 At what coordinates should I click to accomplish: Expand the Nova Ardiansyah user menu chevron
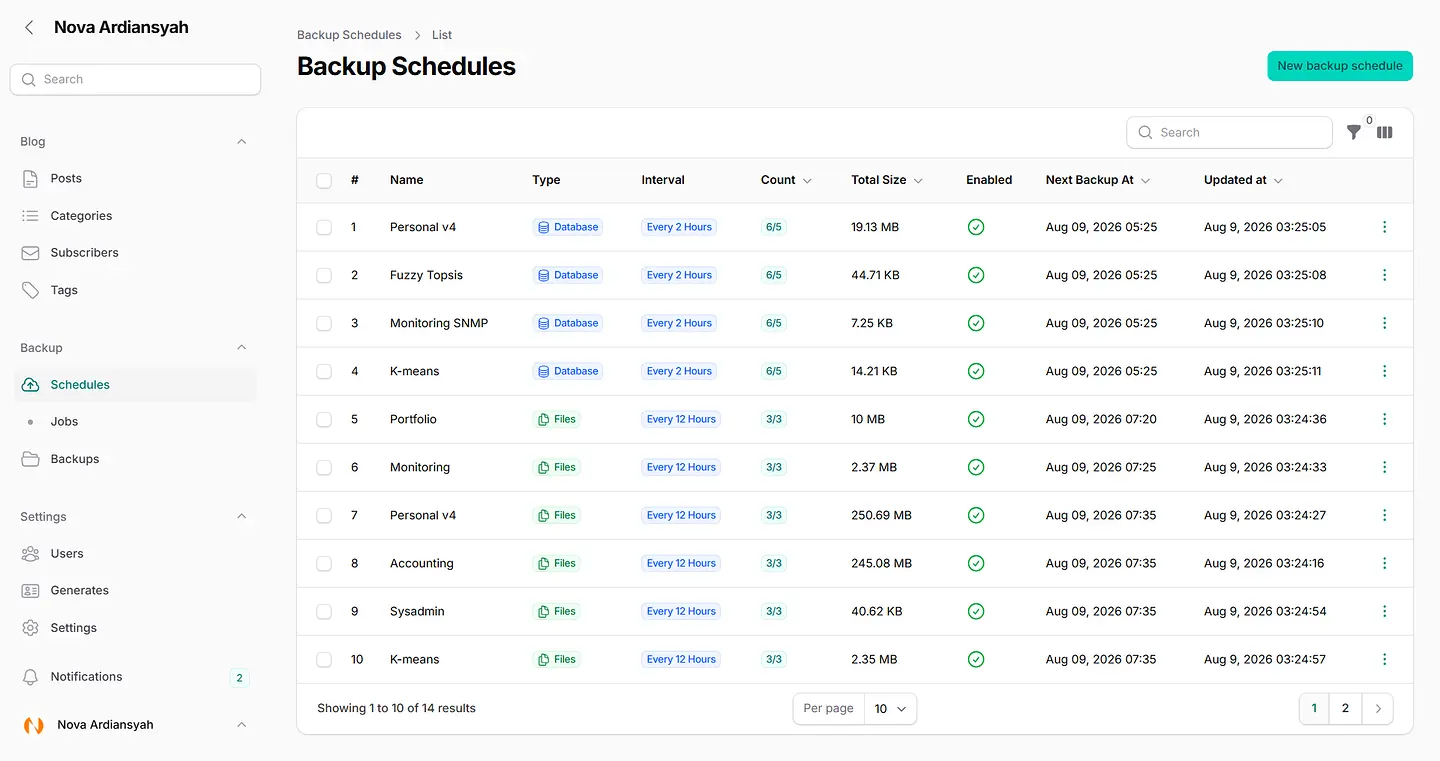pos(241,725)
